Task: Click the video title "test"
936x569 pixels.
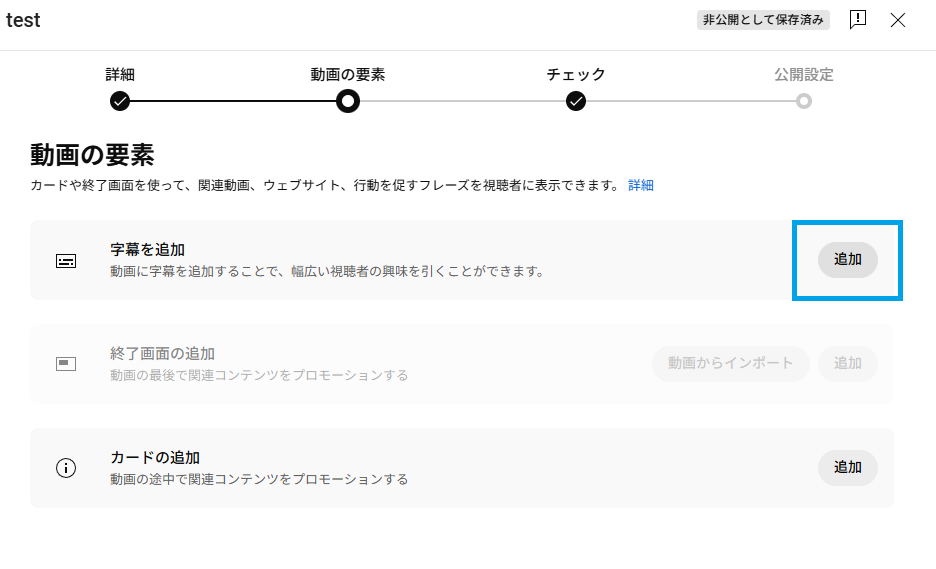Action: [23, 21]
